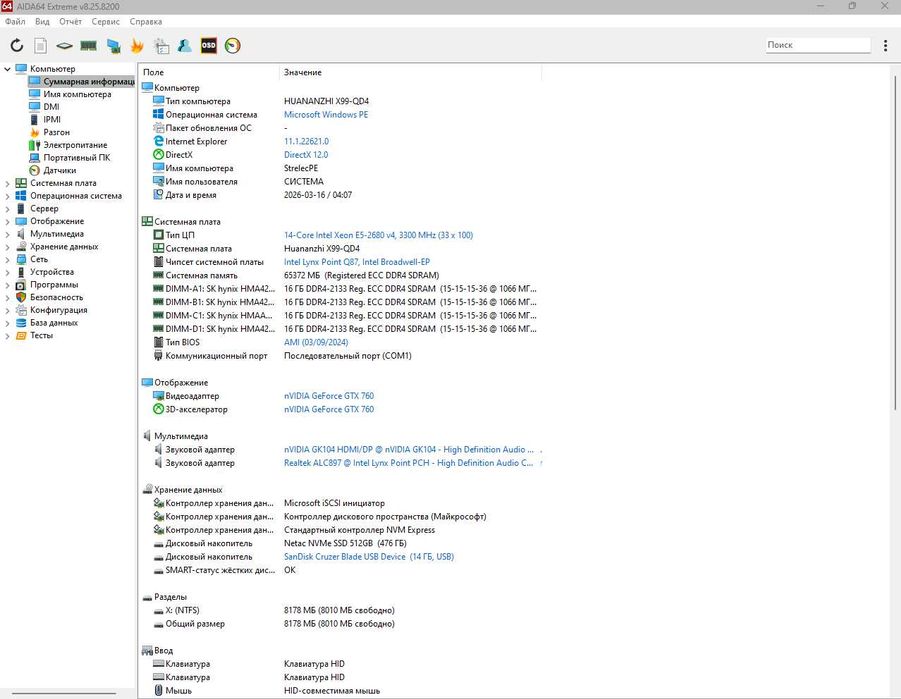The height and width of the screenshot is (699, 901).
Task: Open the Файл menu
Action: point(15,21)
